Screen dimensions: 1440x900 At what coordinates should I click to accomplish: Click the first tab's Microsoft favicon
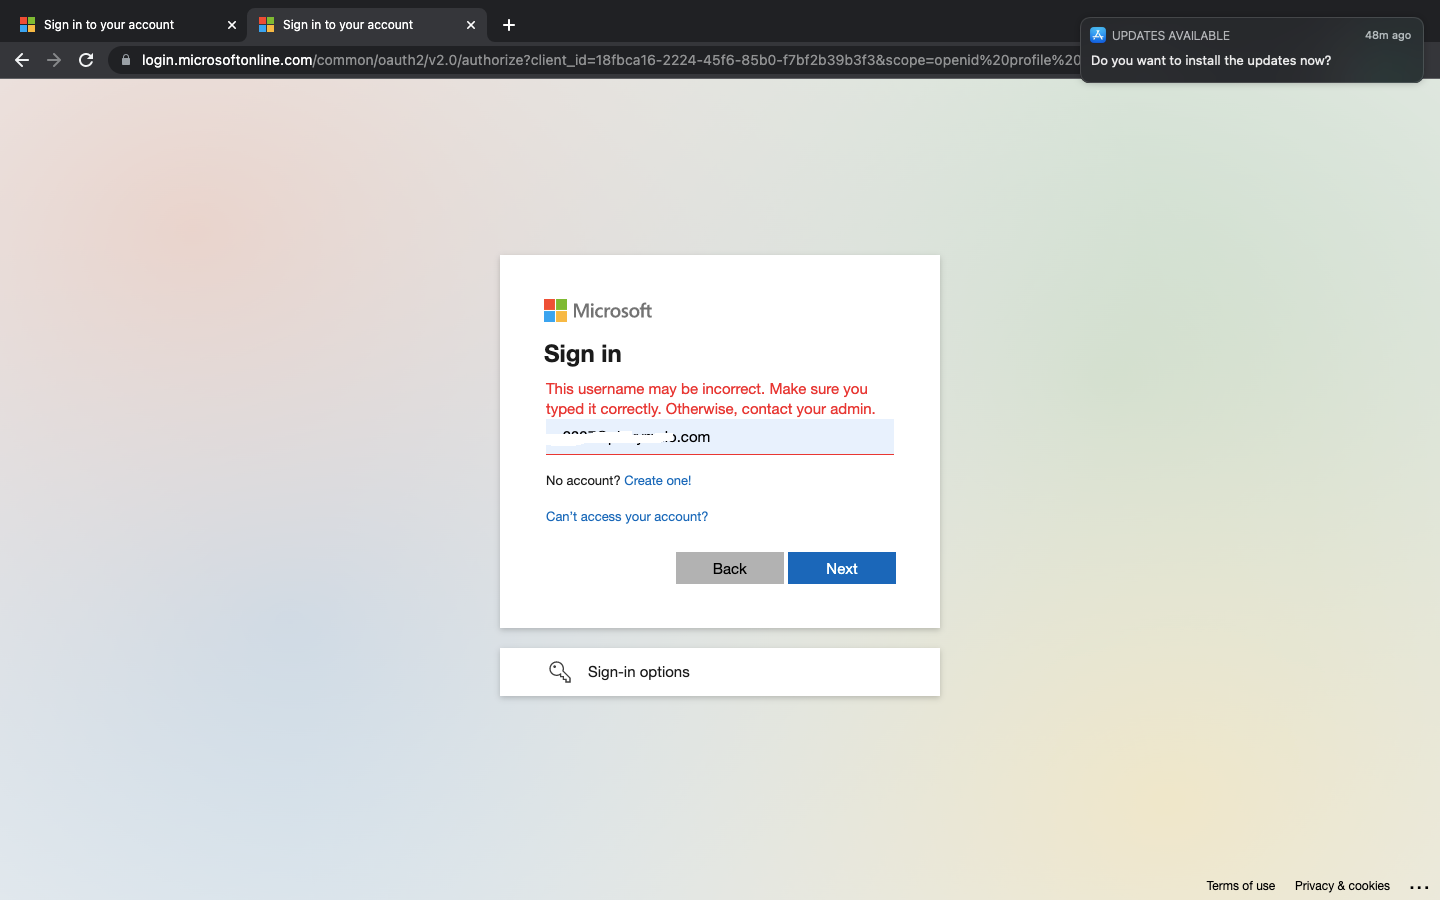coord(28,25)
